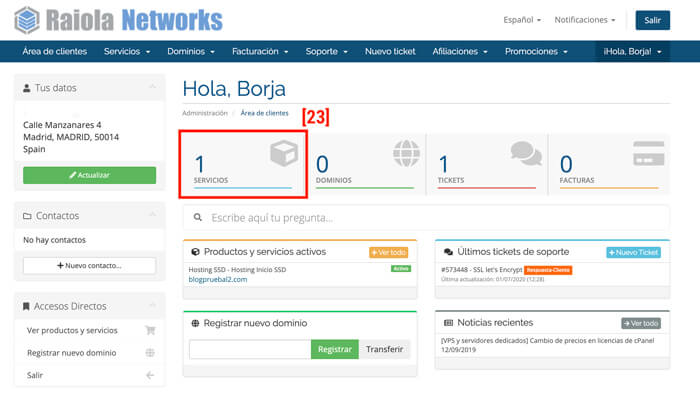Expand the Promociones menu
Screen dimensions: 700x401
[x=536, y=51]
